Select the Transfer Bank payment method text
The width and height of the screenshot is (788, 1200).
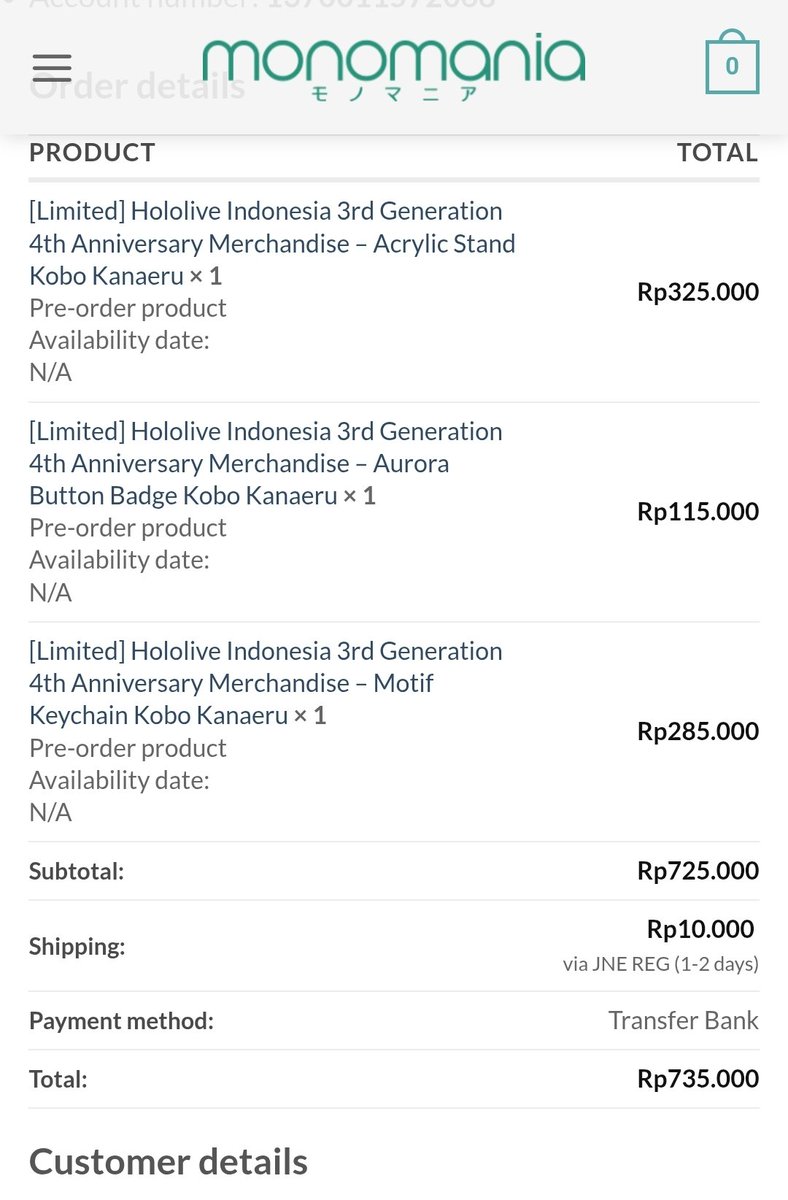click(683, 1021)
